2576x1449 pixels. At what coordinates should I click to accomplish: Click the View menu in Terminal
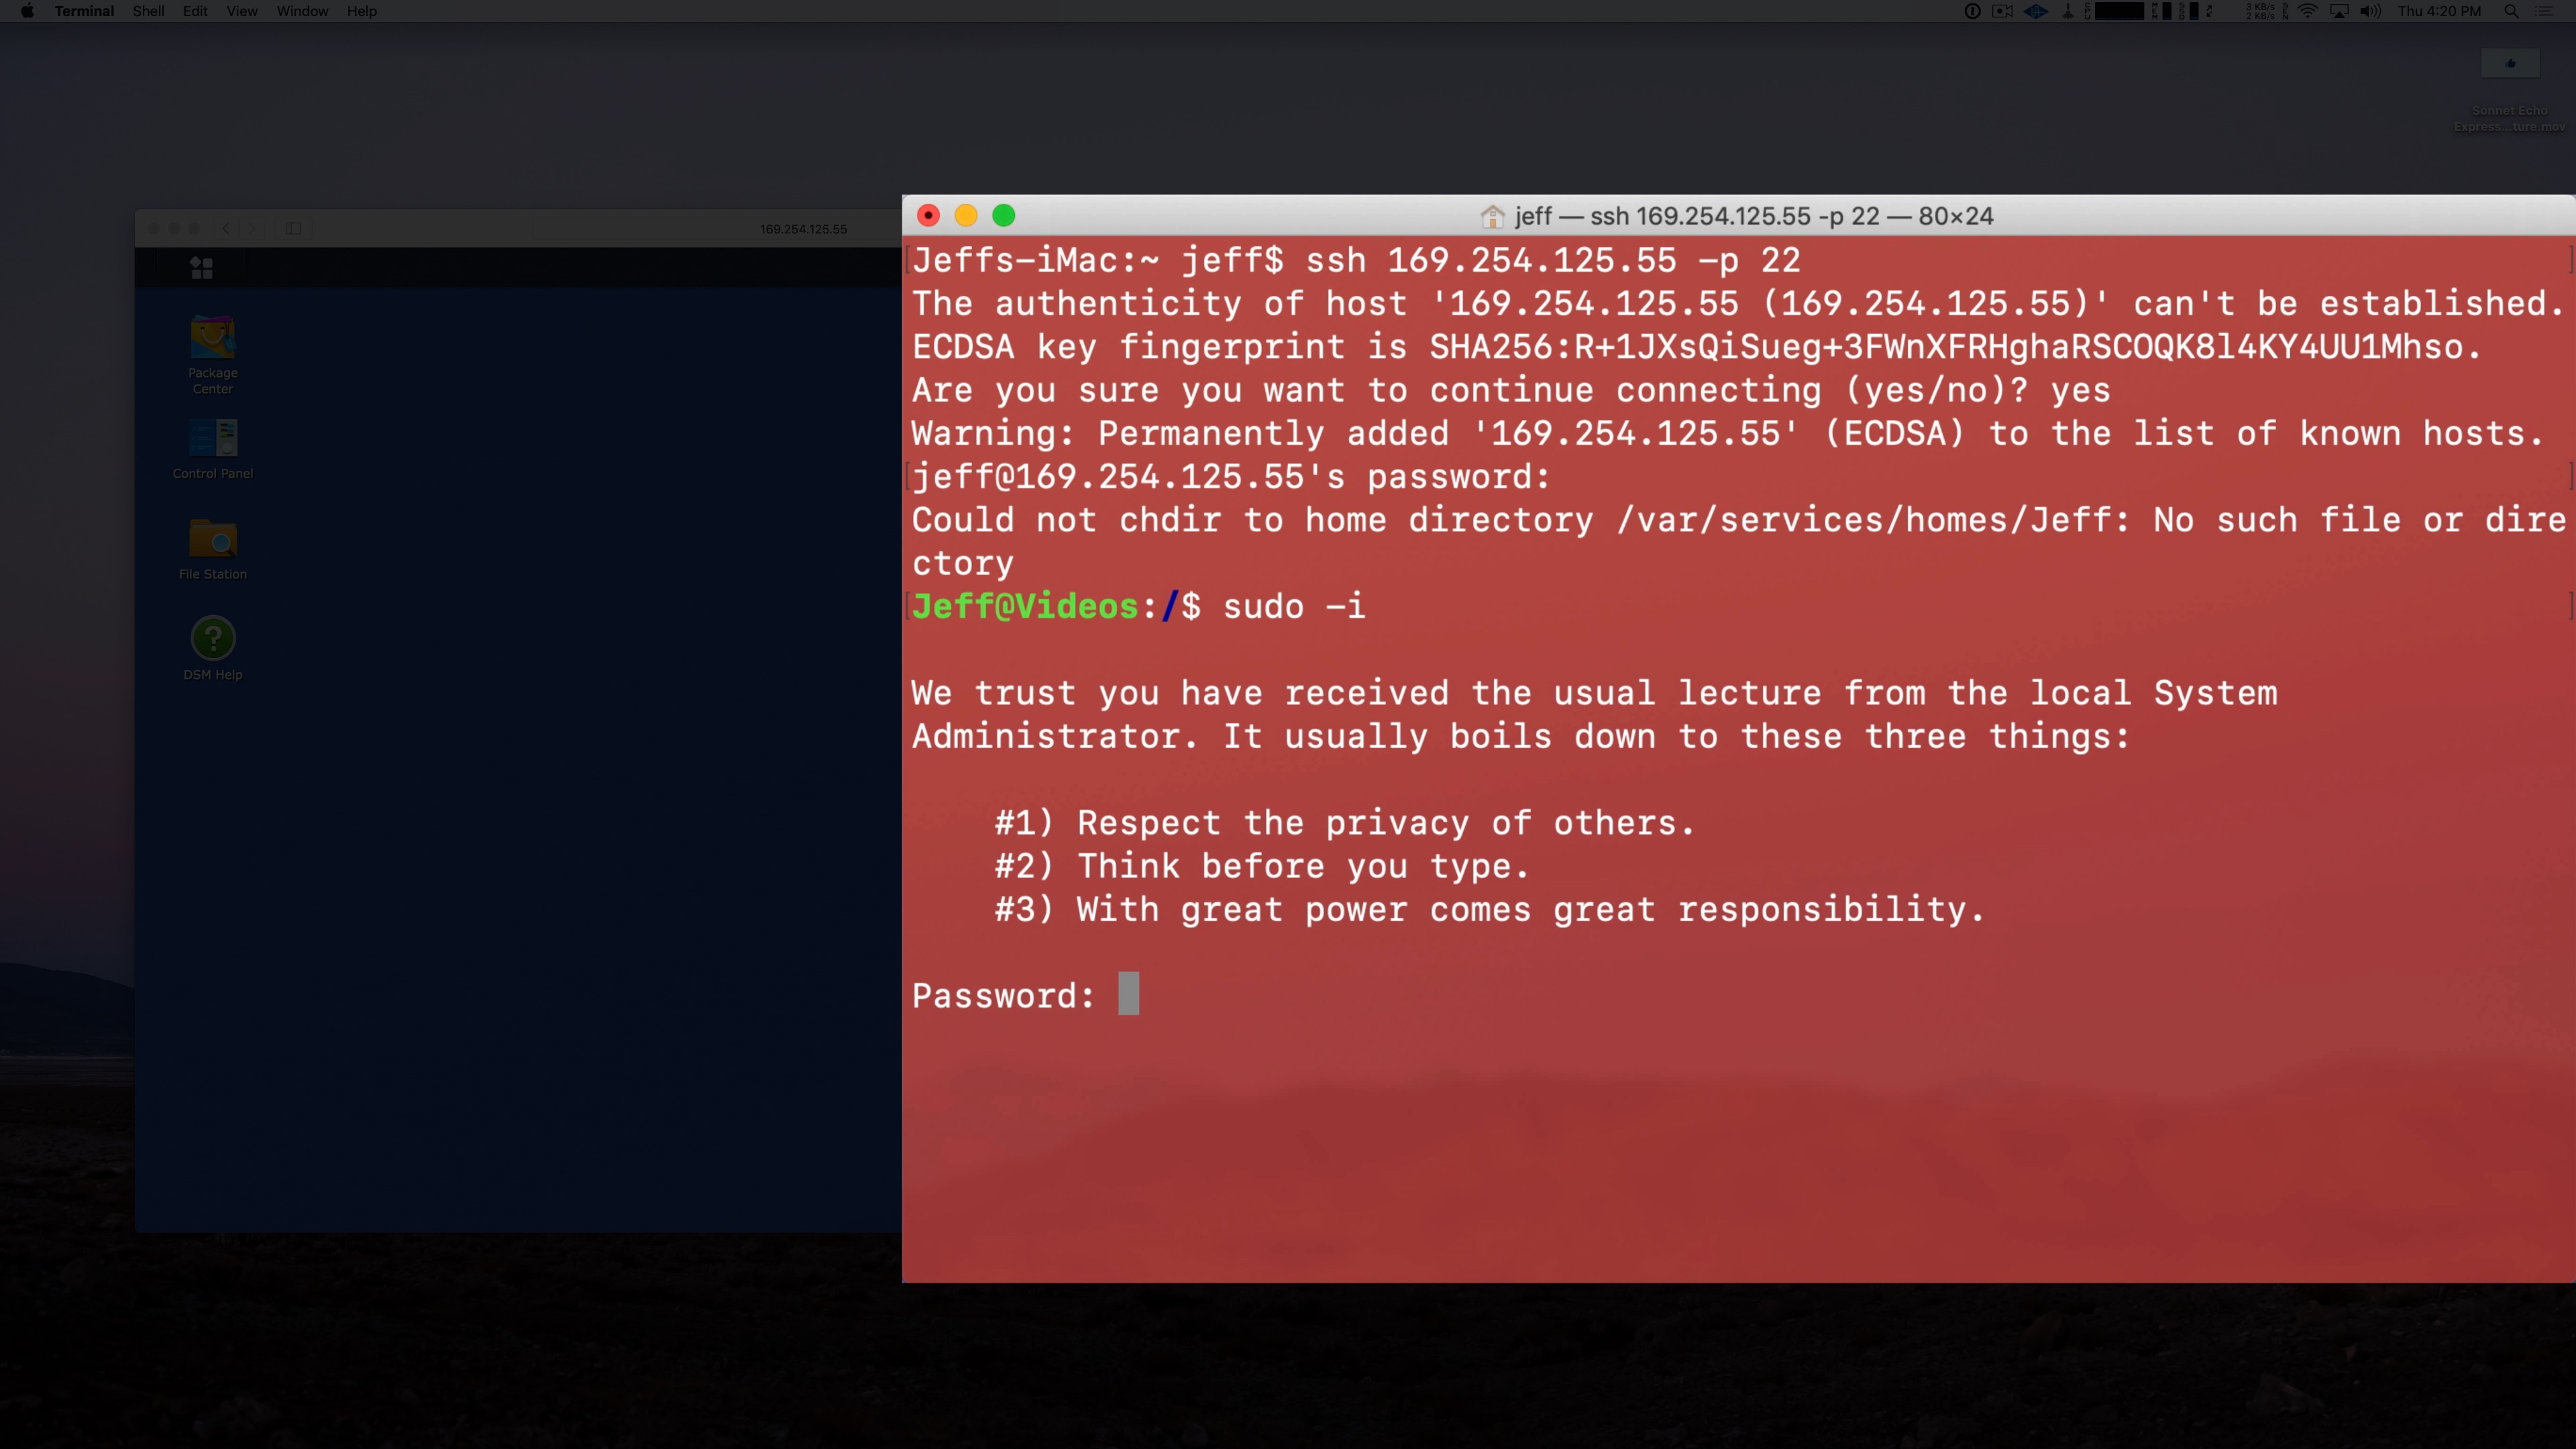tap(241, 11)
